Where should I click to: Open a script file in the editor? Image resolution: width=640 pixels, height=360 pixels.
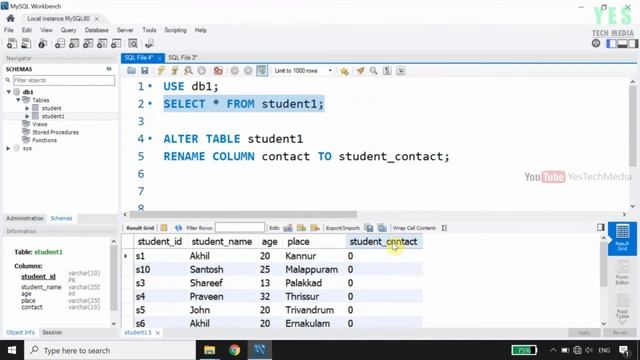[x=131, y=71]
